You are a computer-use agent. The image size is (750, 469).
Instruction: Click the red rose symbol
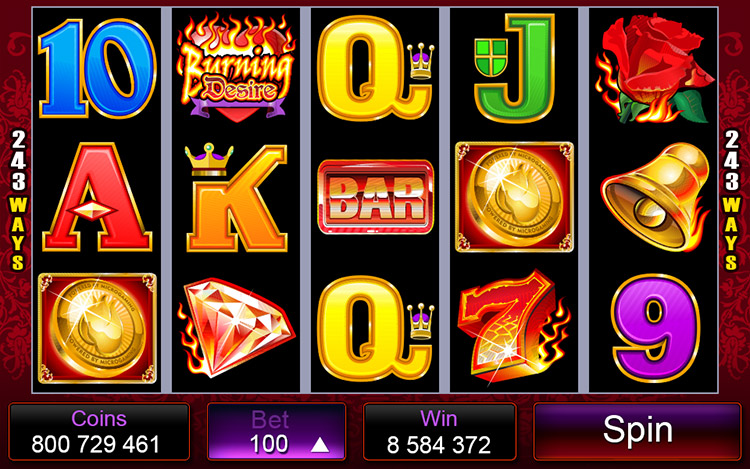click(x=654, y=67)
